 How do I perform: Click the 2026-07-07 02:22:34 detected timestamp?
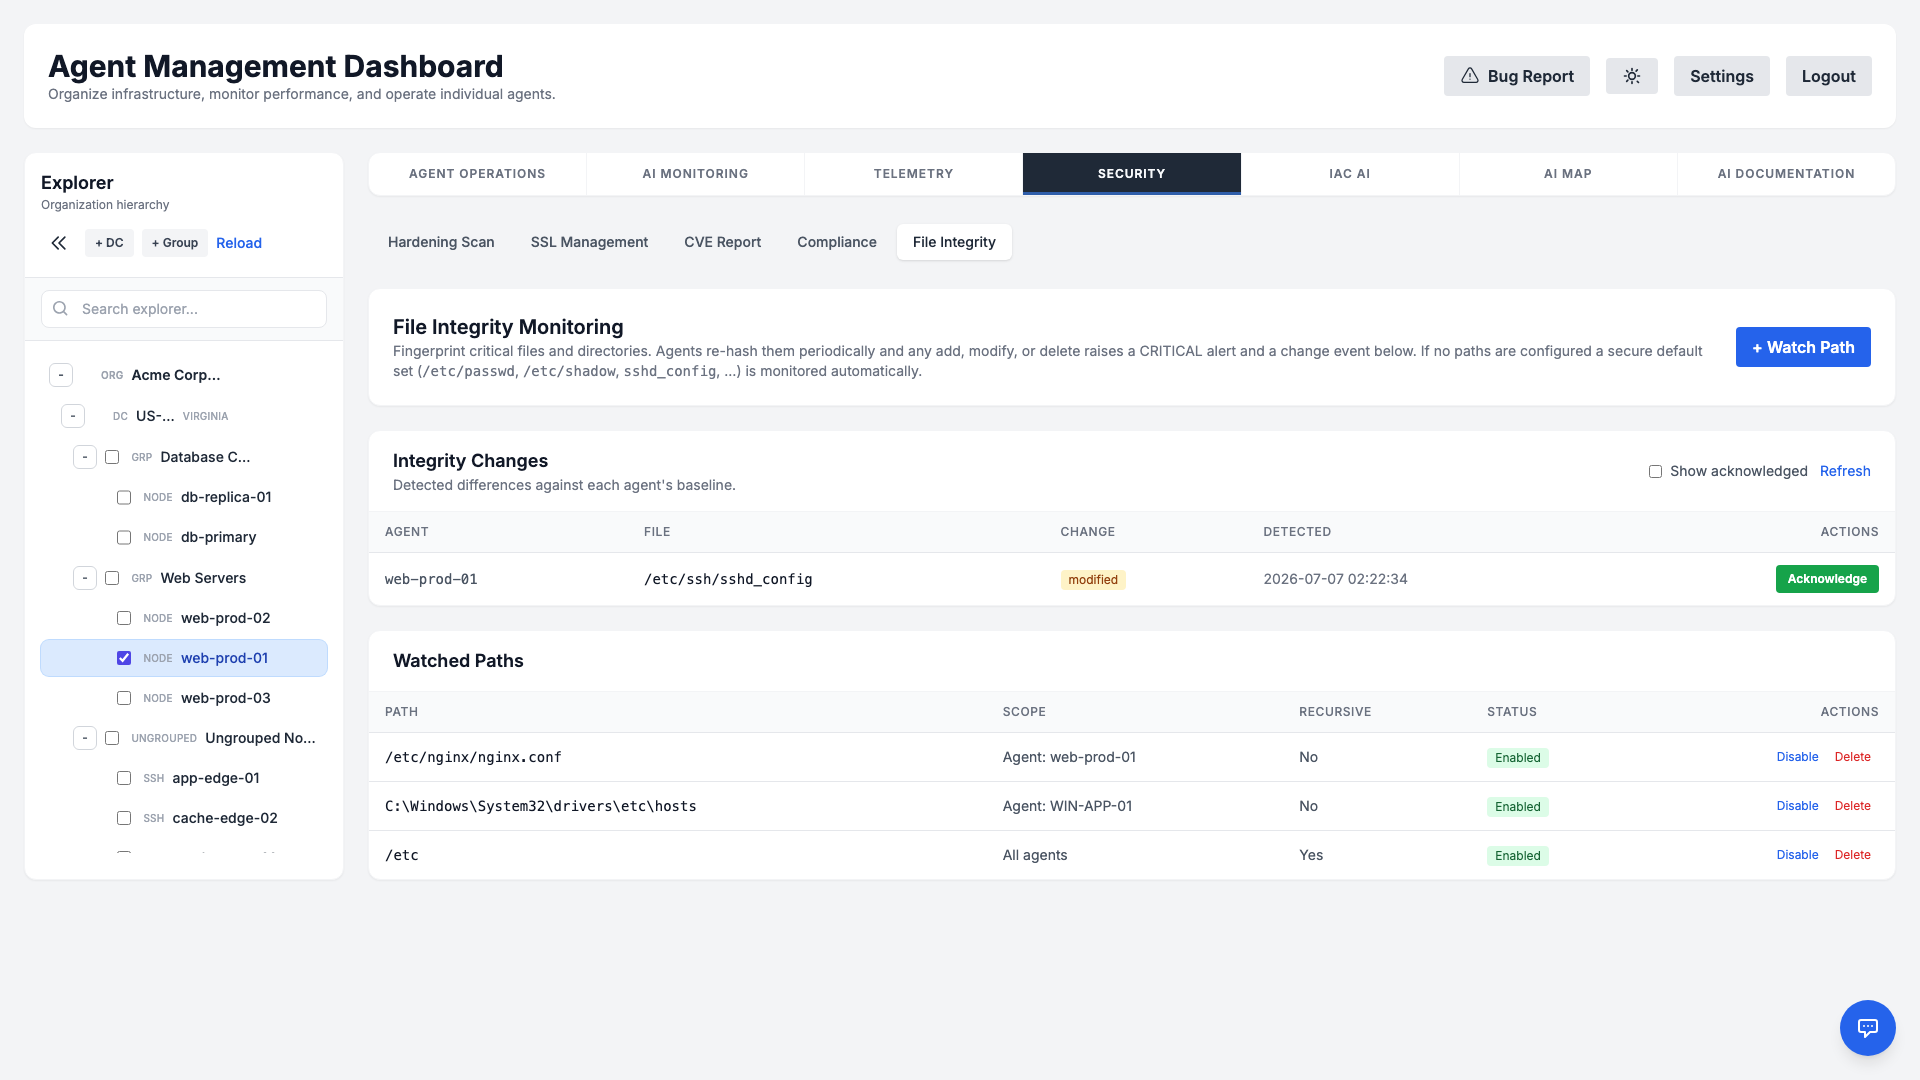[x=1335, y=579]
